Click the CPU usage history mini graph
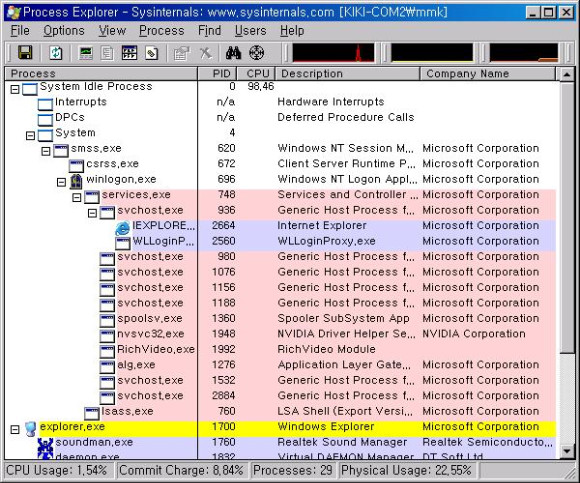The width and height of the screenshot is (580, 483). [333, 53]
